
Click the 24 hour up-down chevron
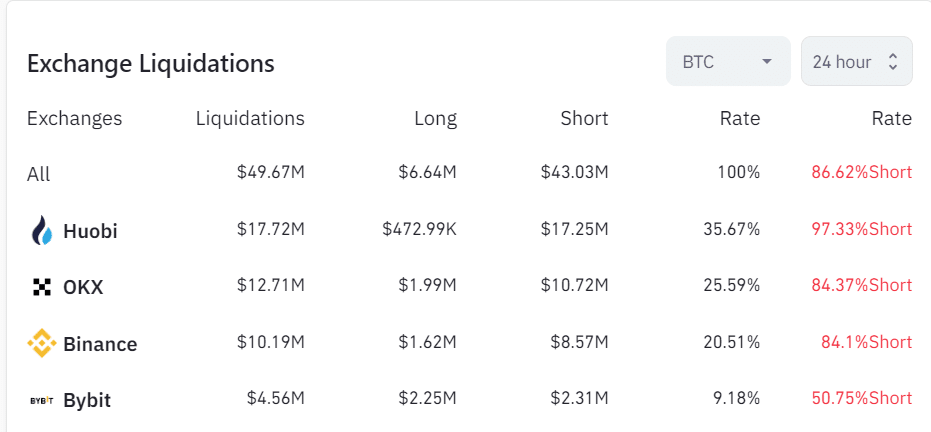tap(893, 62)
